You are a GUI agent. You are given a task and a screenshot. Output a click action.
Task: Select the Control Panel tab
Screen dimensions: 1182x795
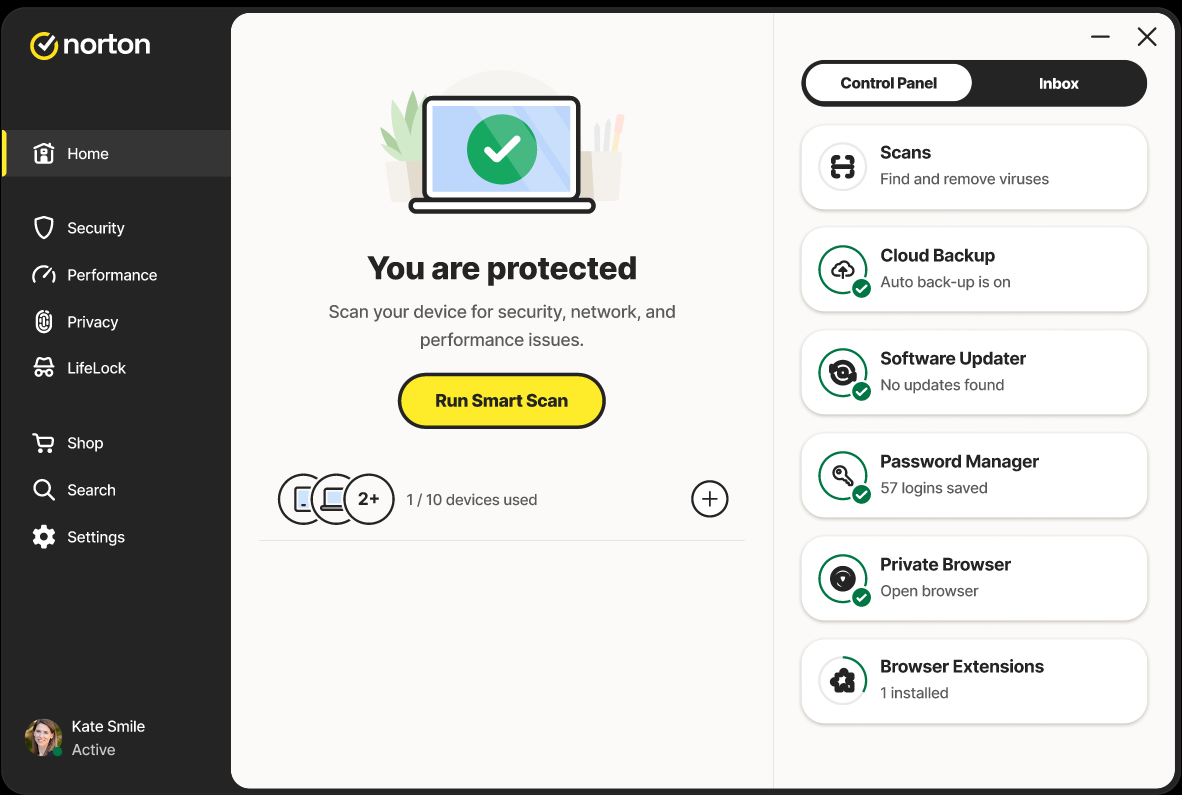click(888, 84)
